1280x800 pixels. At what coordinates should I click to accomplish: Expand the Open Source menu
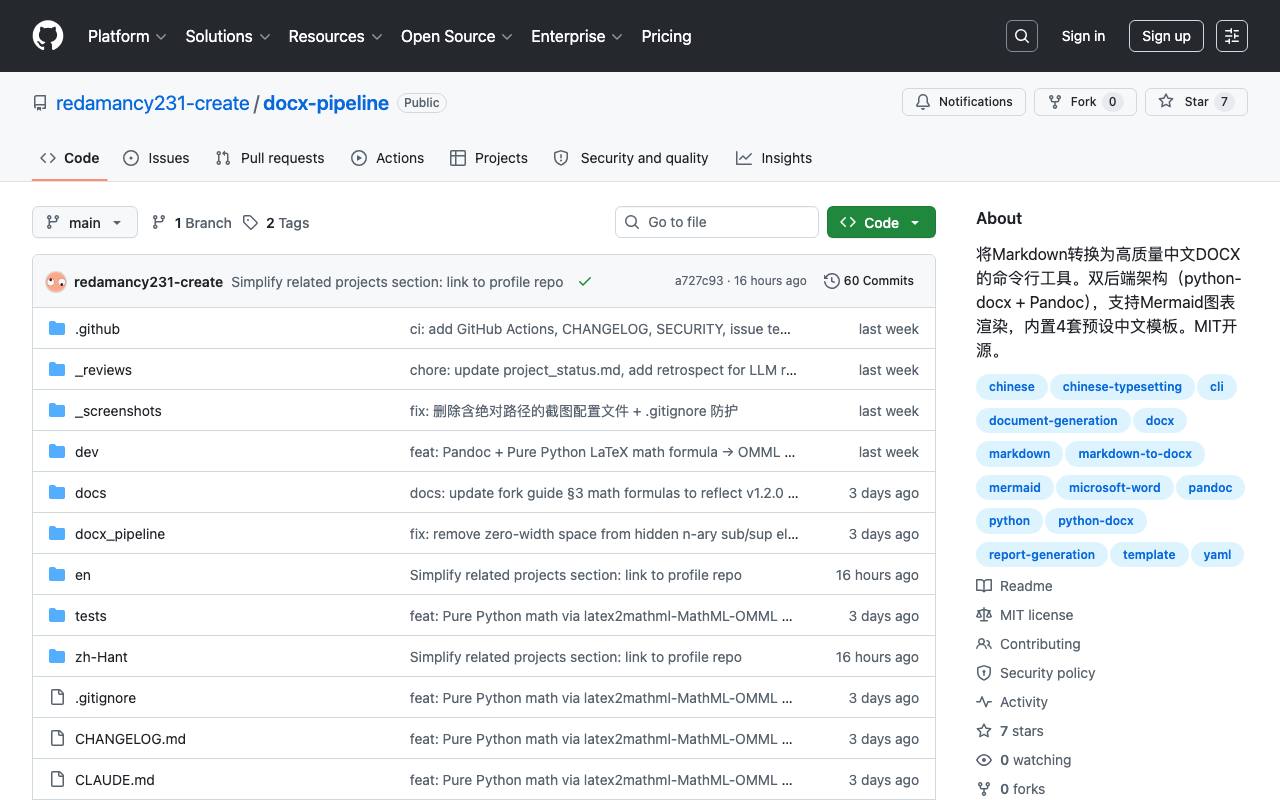tap(457, 36)
